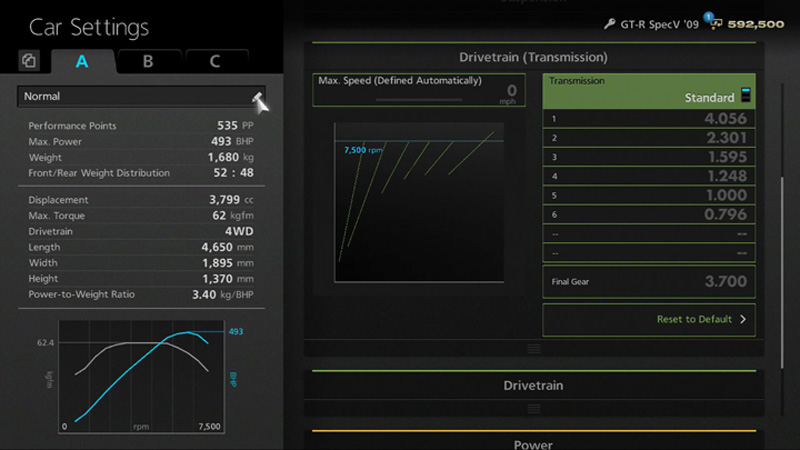Click the Normal settings name field
The image size is (800, 450).
pos(135,97)
